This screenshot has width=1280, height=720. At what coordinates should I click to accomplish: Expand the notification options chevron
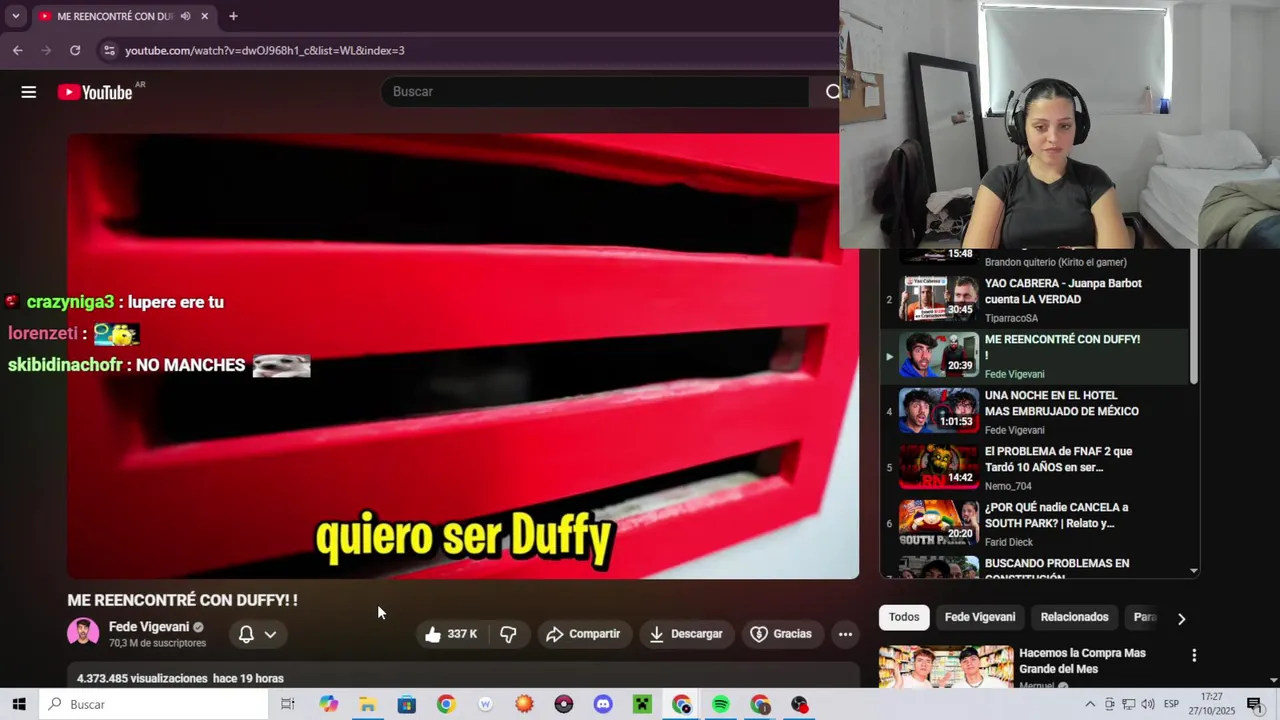point(270,634)
